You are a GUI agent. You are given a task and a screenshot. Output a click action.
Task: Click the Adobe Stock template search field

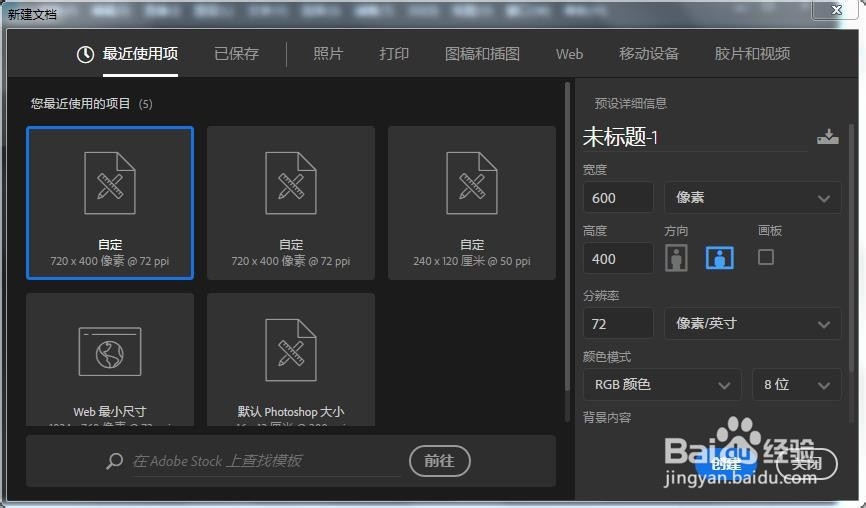click(266, 461)
